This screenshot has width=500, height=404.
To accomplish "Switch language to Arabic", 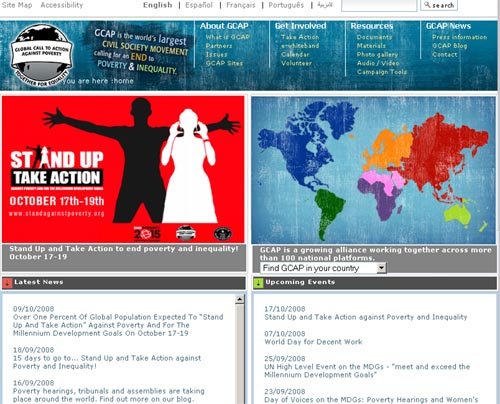I will (325, 5).
